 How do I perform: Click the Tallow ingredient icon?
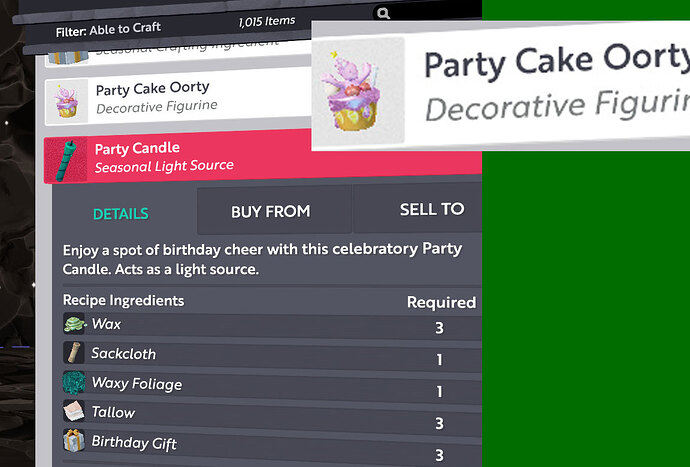[75, 412]
